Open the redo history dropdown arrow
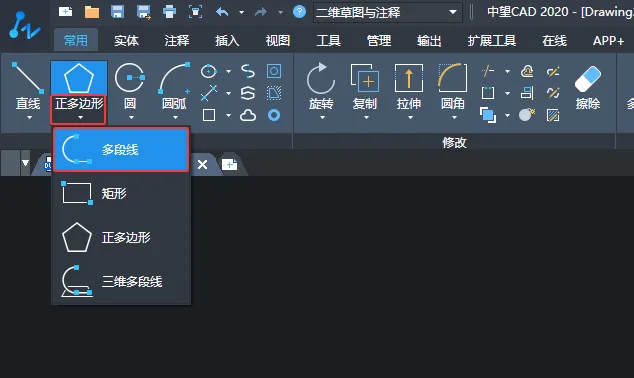This screenshot has height=378, width=634. pyautogui.click(x=280, y=13)
